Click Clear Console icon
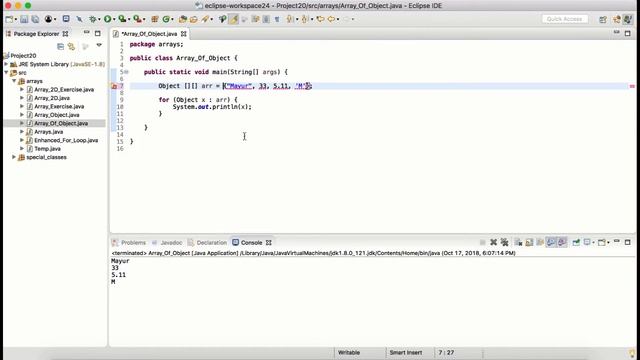The image size is (640, 360). coord(518,242)
